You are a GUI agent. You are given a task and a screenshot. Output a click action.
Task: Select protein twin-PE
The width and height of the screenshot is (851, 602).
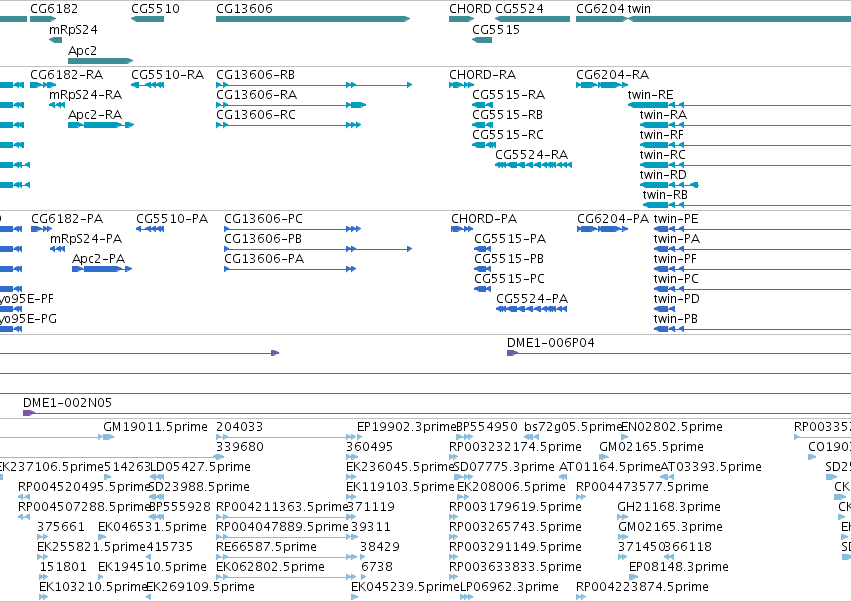coord(676,219)
